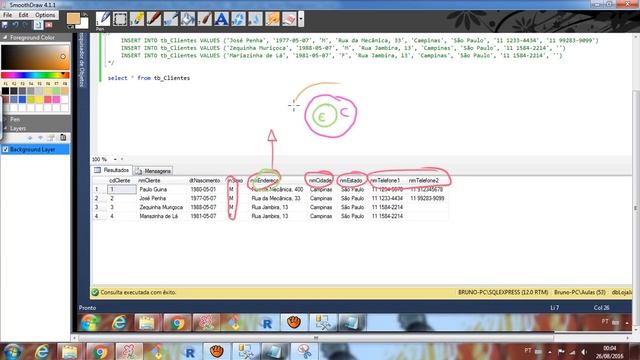The width and height of the screenshot is (640, 360).
Task: Click the scrollbar right arrow
Action: pyautogui.click(x=628, y=338)
